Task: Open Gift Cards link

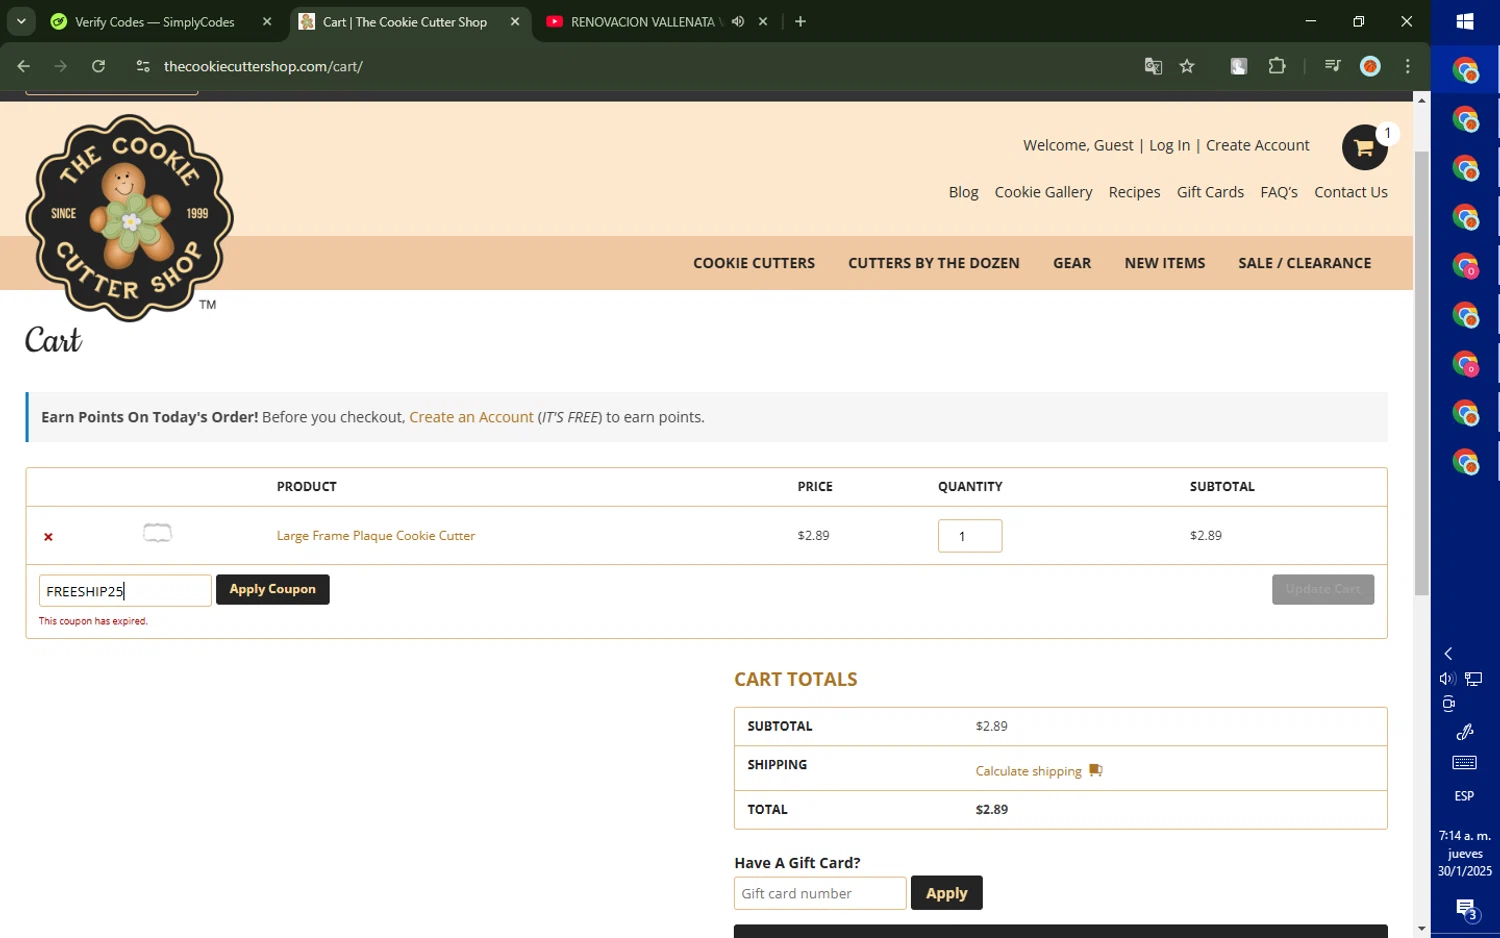Action: [x=1210, y=192]
